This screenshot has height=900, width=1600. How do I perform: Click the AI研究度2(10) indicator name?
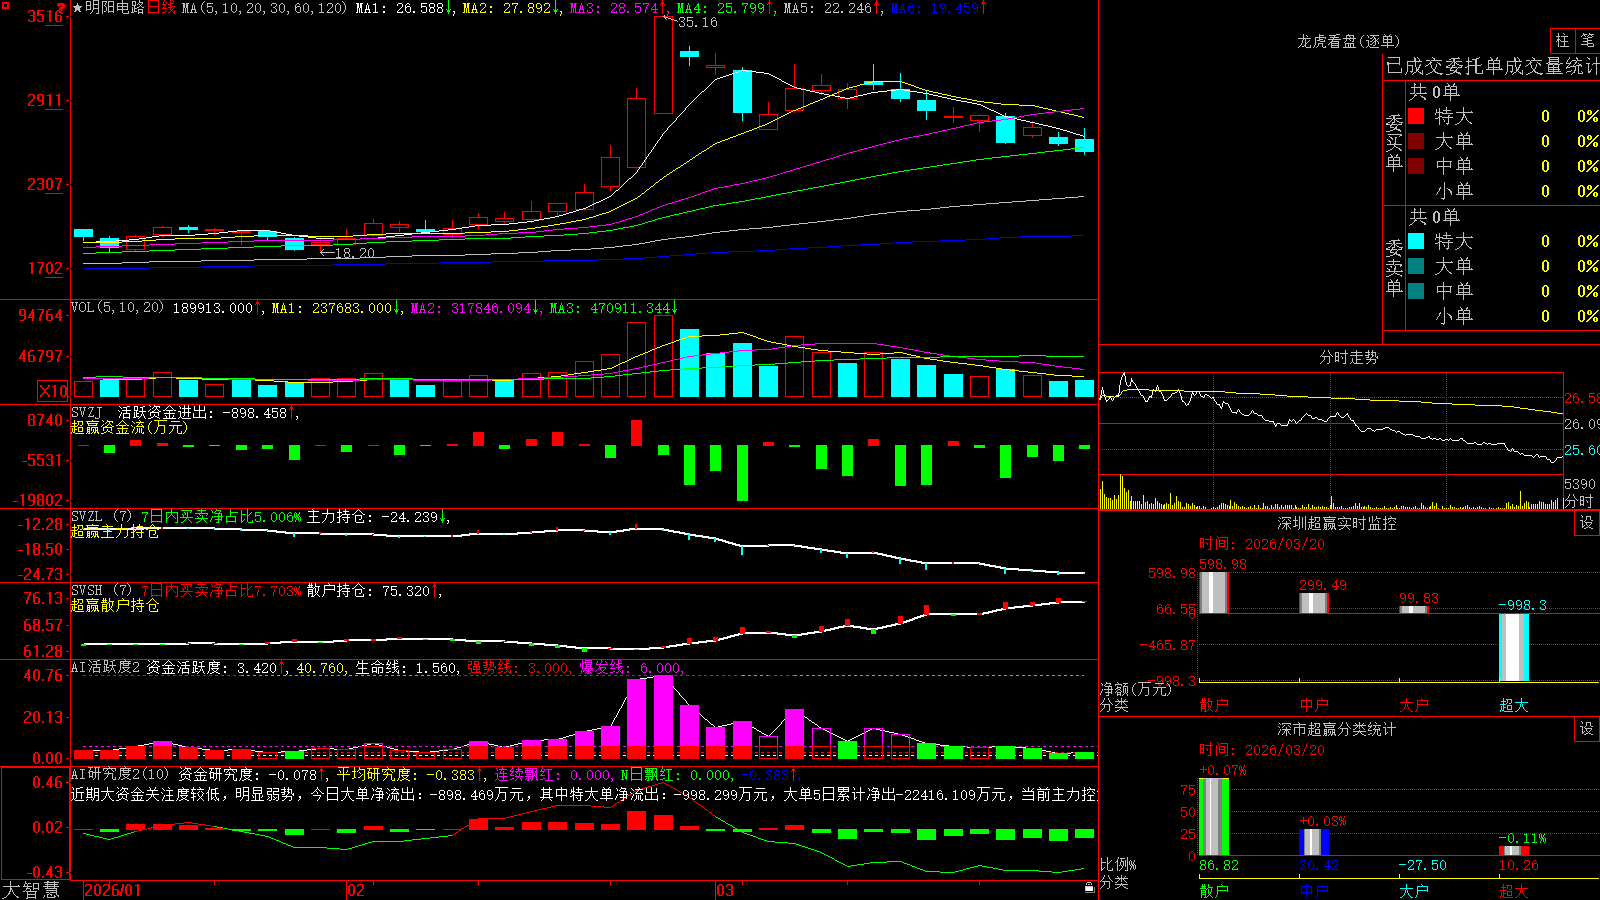pos(120,774)
